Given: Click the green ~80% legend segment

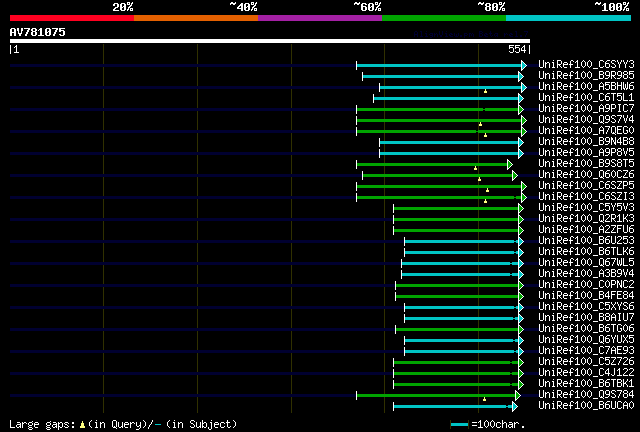Looking at the screenshot, I should 444,18.
